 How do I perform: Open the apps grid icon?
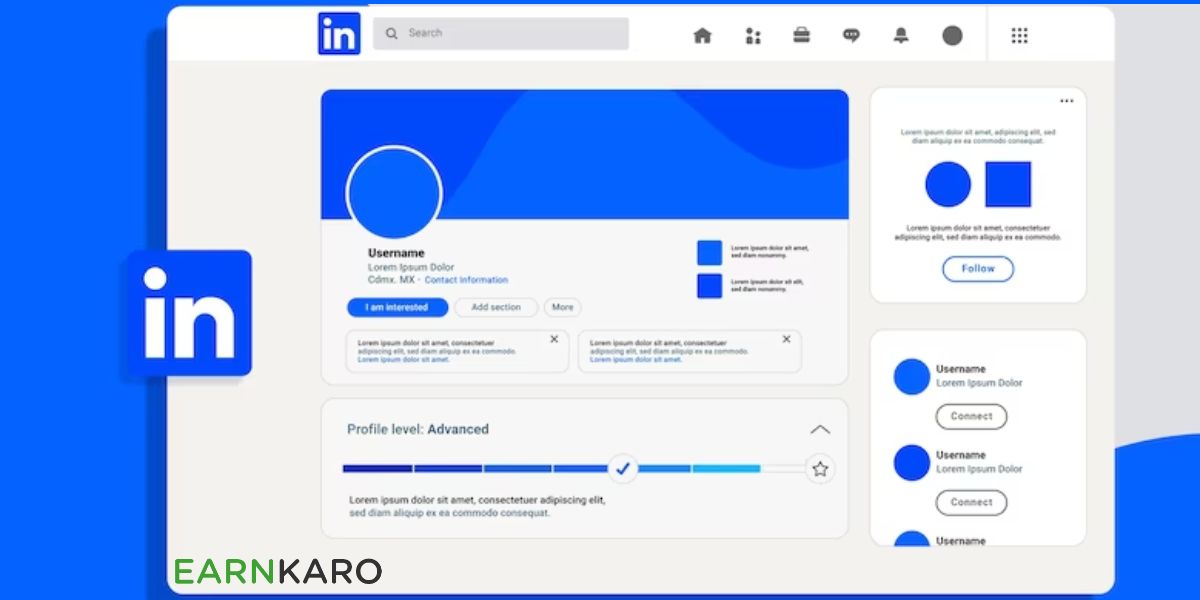point(1018,34)
